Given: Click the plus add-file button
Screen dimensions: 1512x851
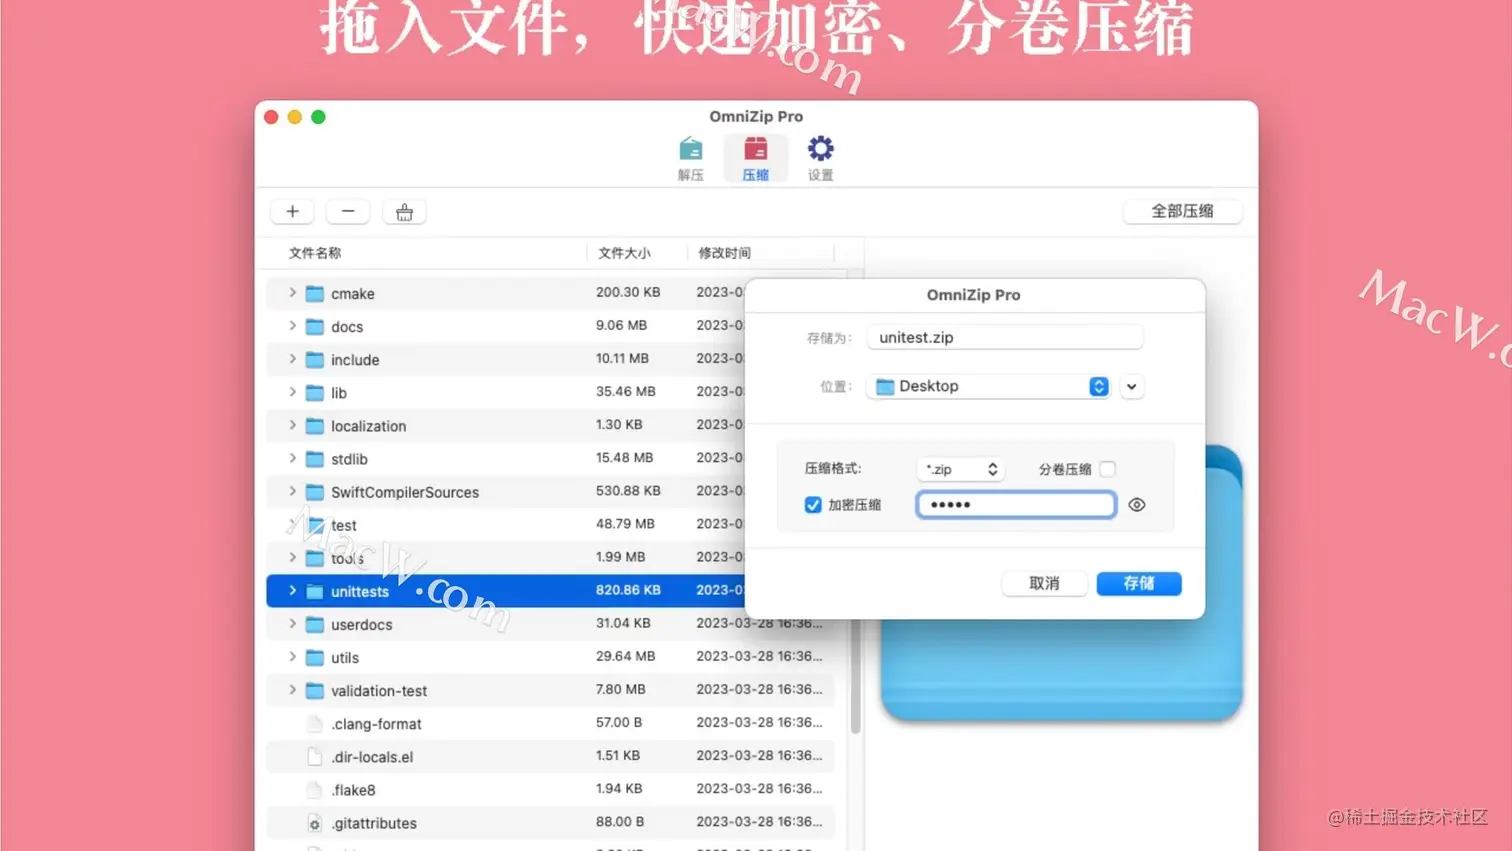Looking at the screenshot, I should (292, 211).
